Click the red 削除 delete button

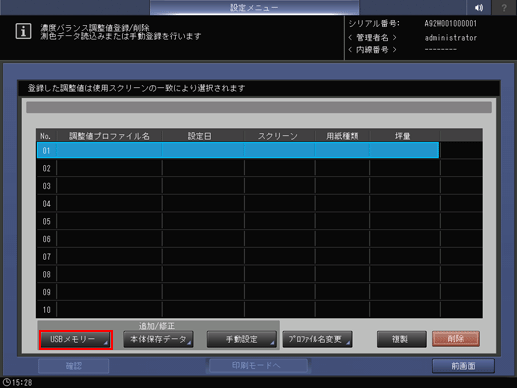click(x=456, y=339)
